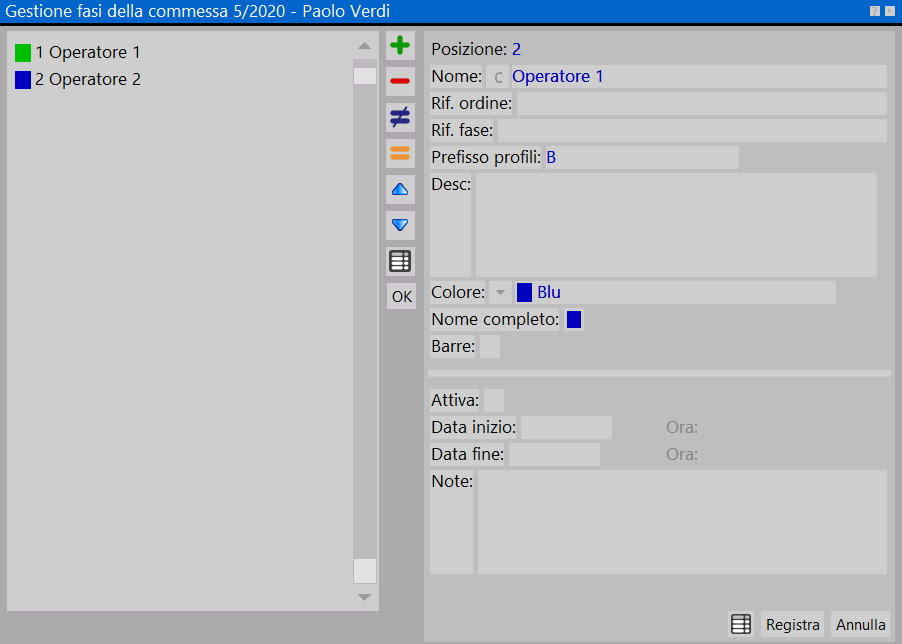Click green swatch of Operatore 1
902x644 pixels.
pyautogui.click(x=23, y=53)
